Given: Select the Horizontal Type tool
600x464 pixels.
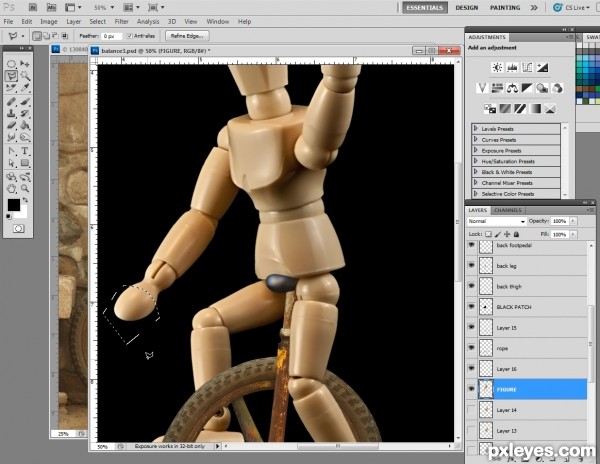Looking at the screenshot, I should [x=25, y=151].
